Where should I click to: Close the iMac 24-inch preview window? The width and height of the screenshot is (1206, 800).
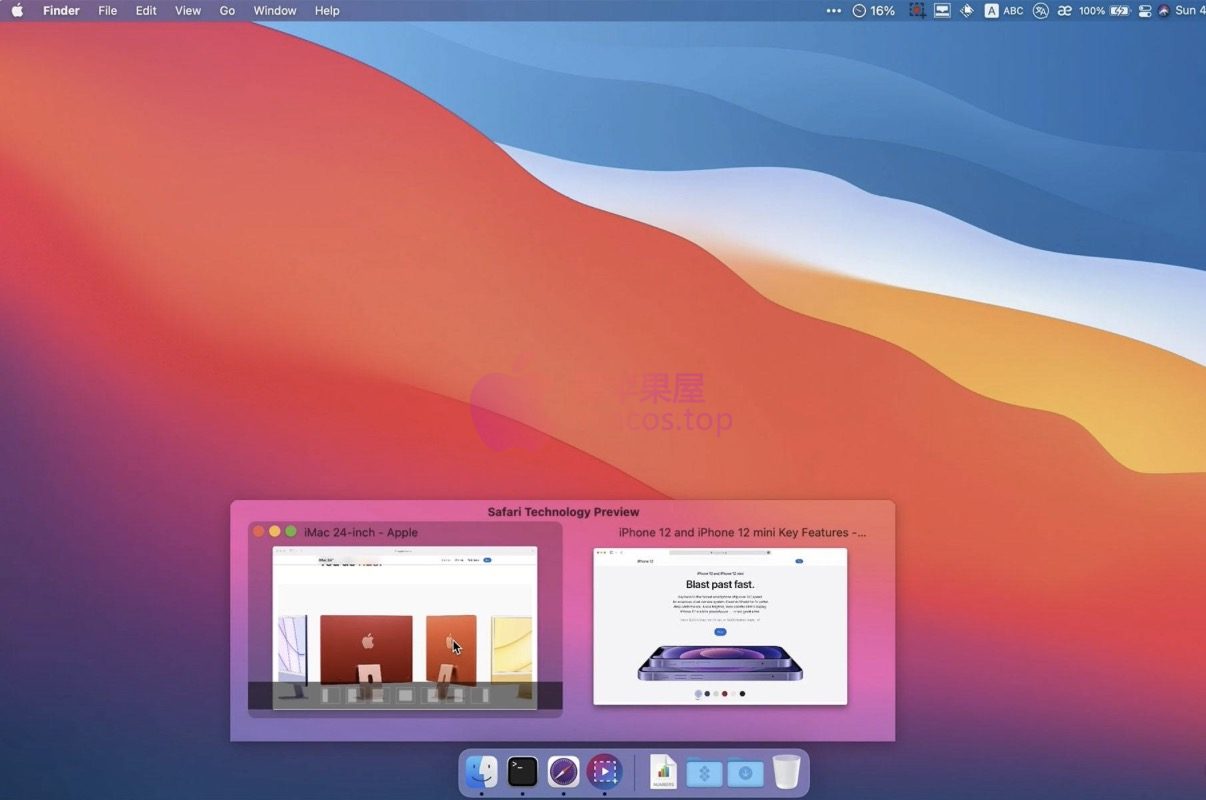point(258,532)
